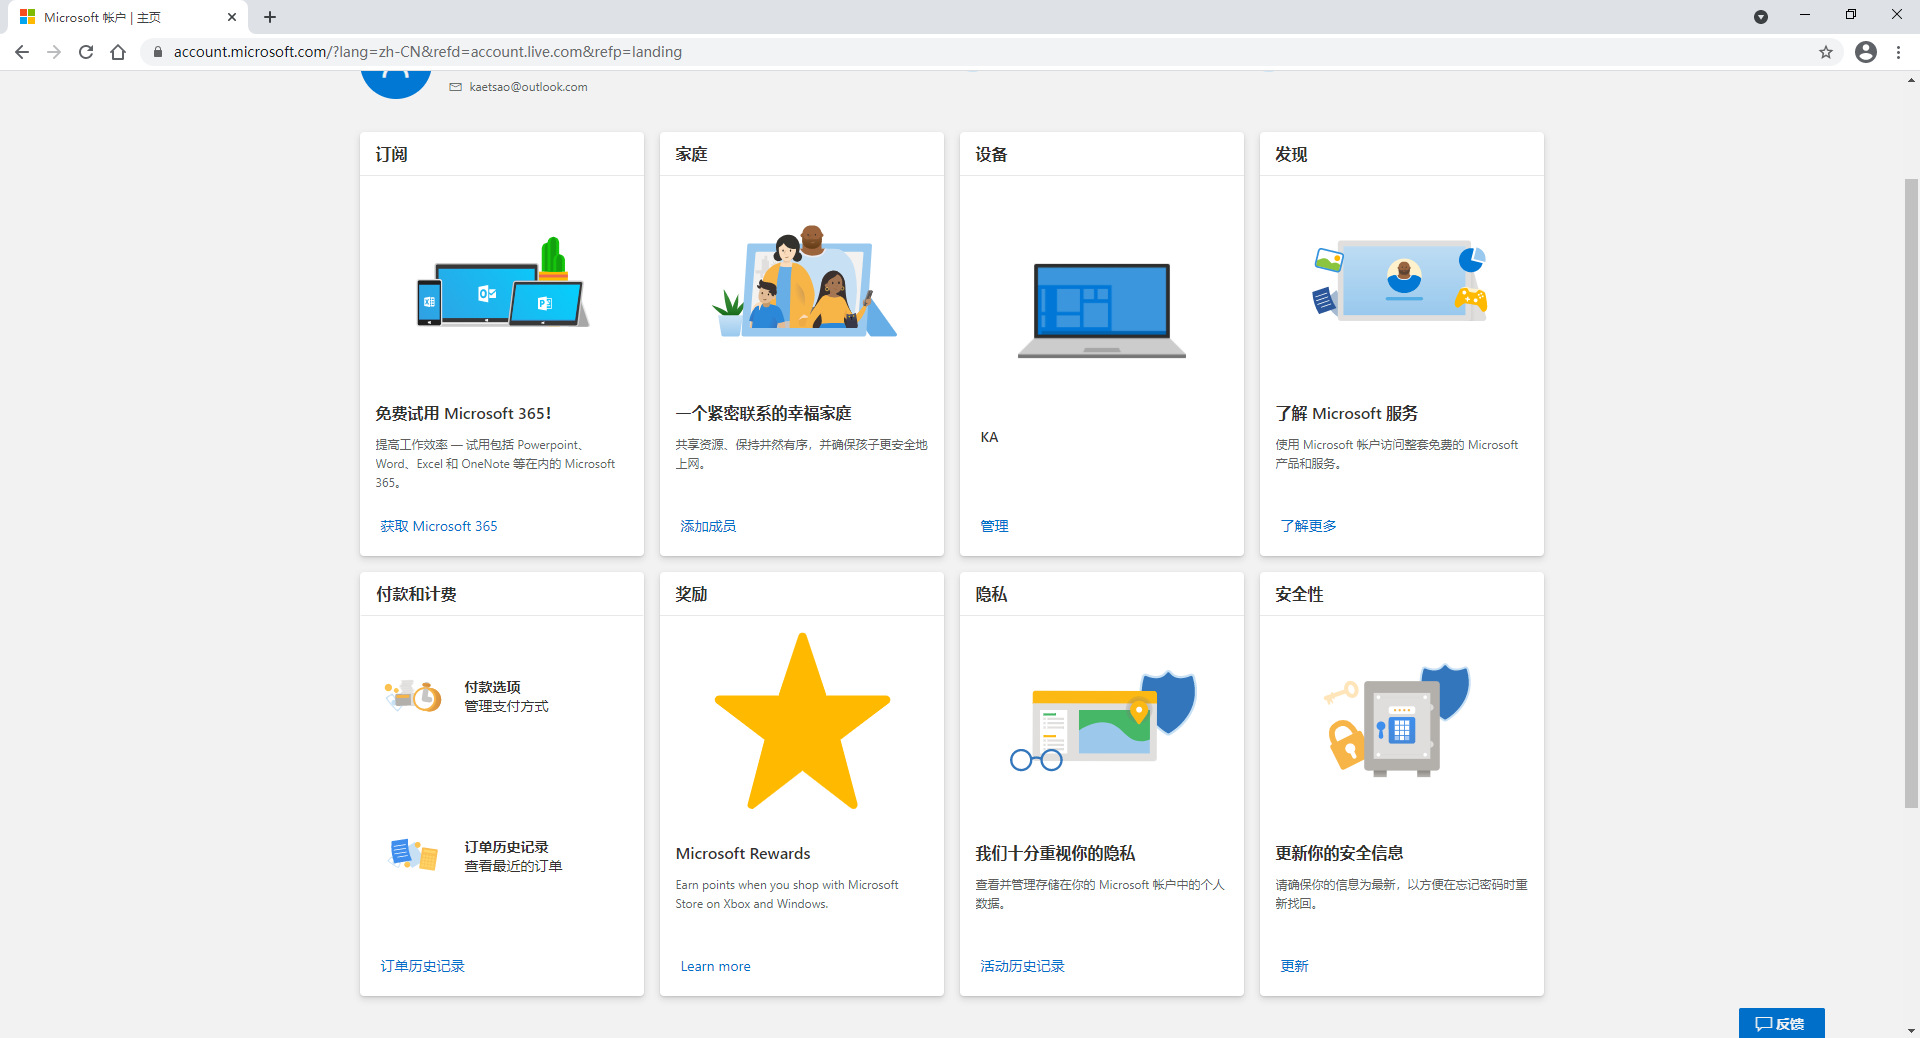Click the 奖励 card header
This screenshot has width=1920, height=1038.
[802, 594]
